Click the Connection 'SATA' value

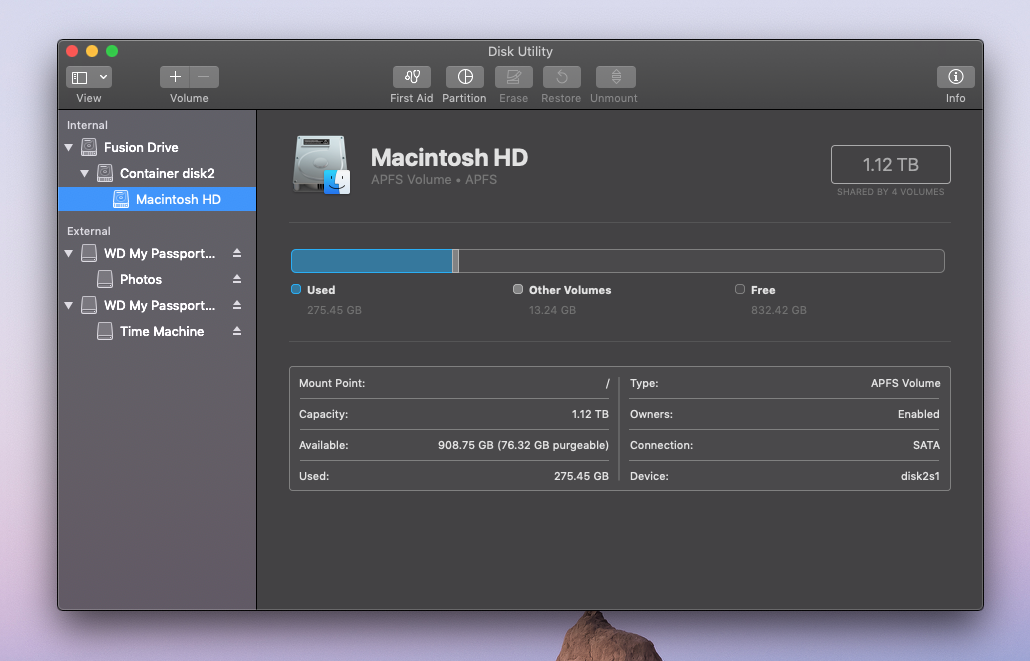926,445
